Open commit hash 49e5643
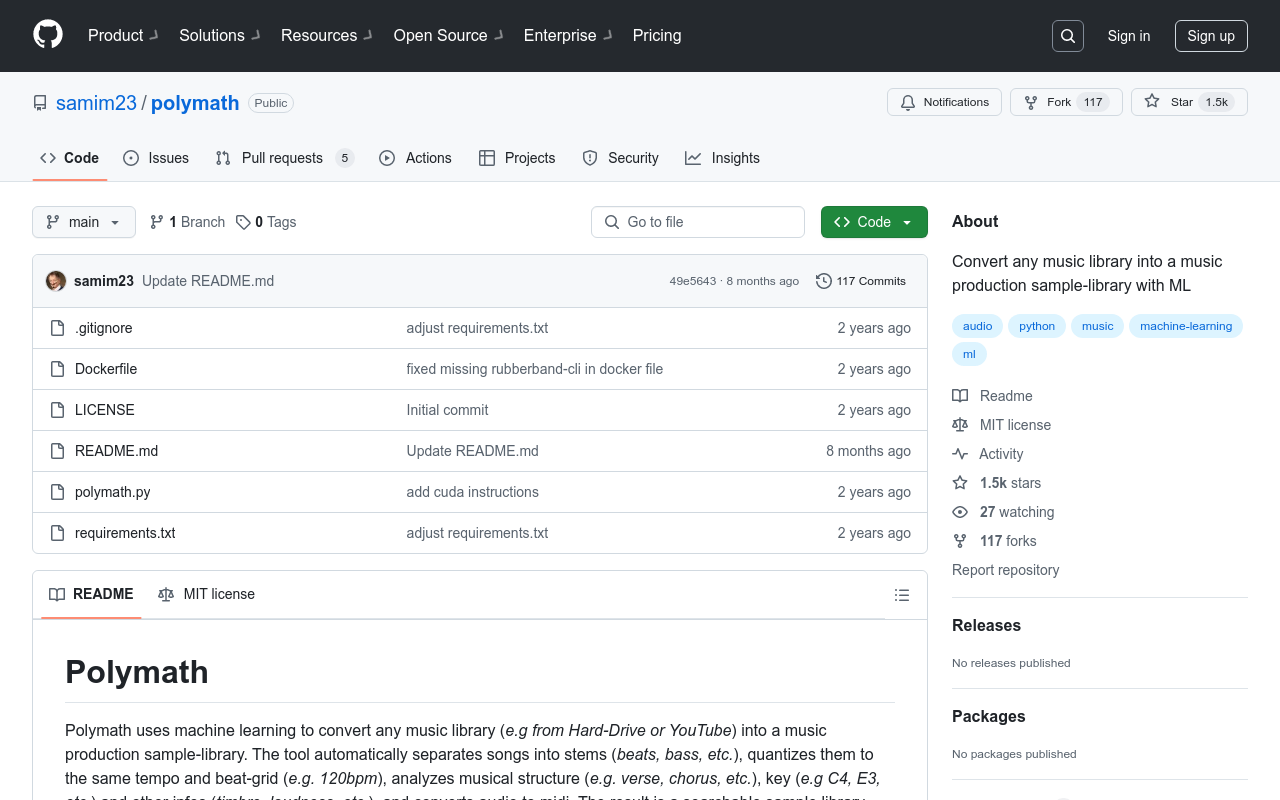This screenshot has height=800, width=1280. 693,281
